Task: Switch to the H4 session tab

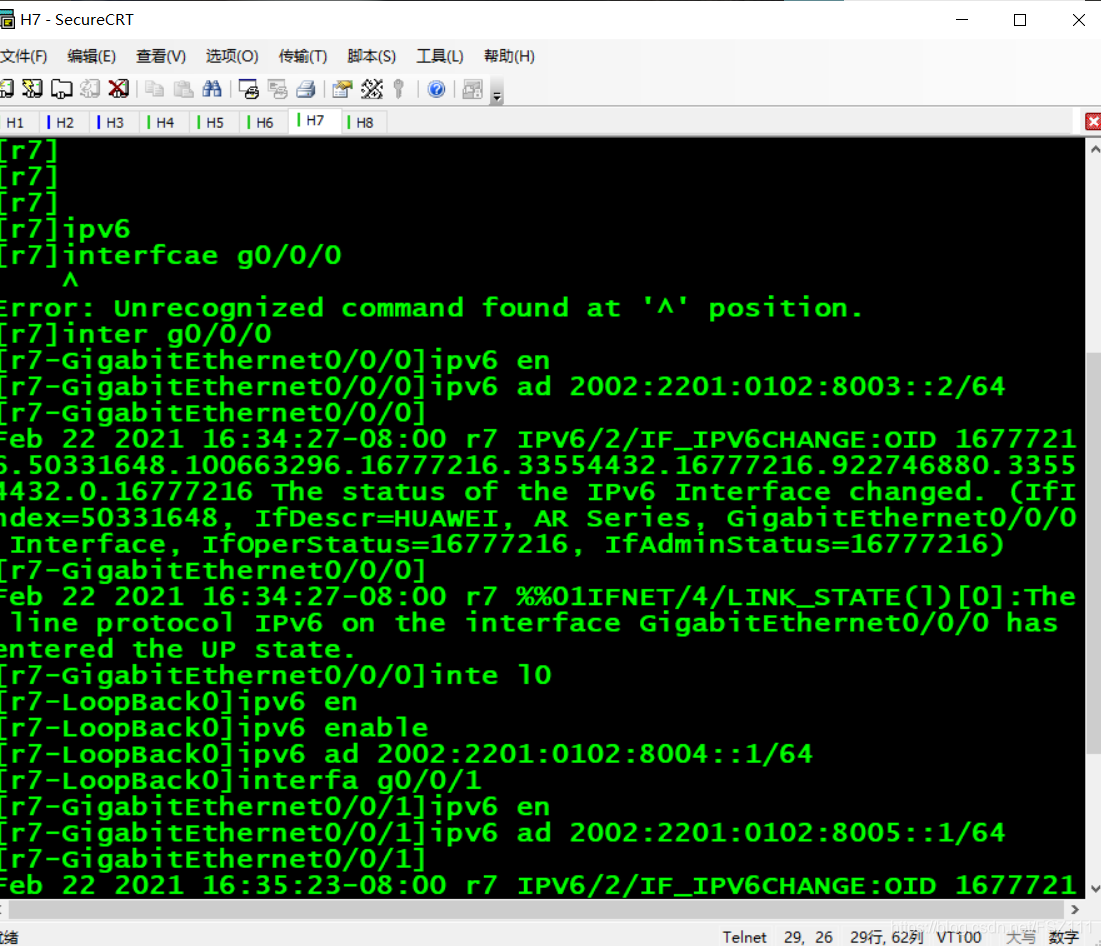Action: click(164, 122)
